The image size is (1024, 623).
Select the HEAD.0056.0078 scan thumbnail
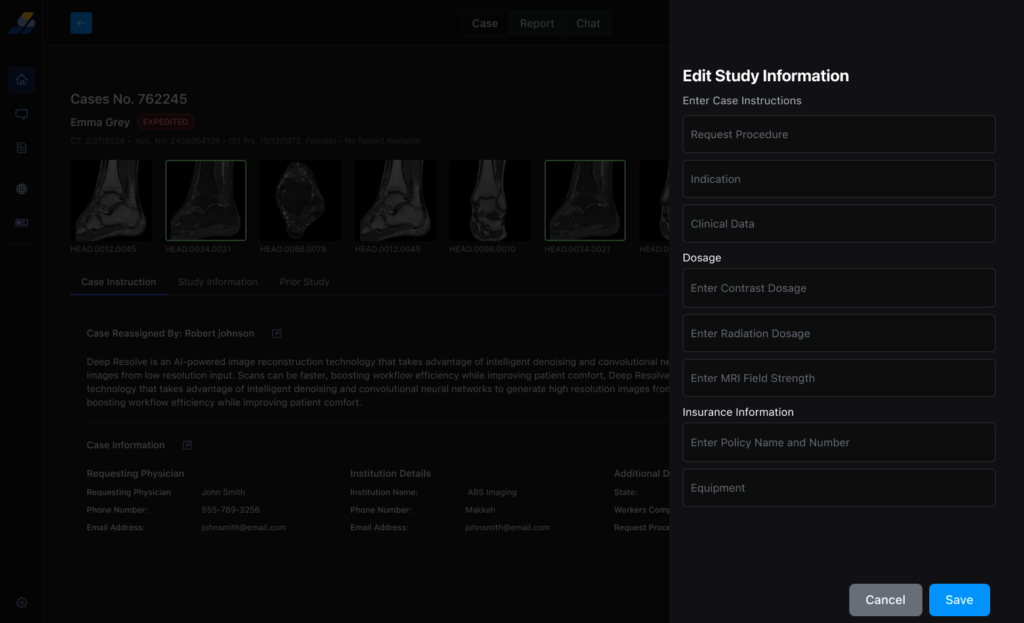click(300, 200)
